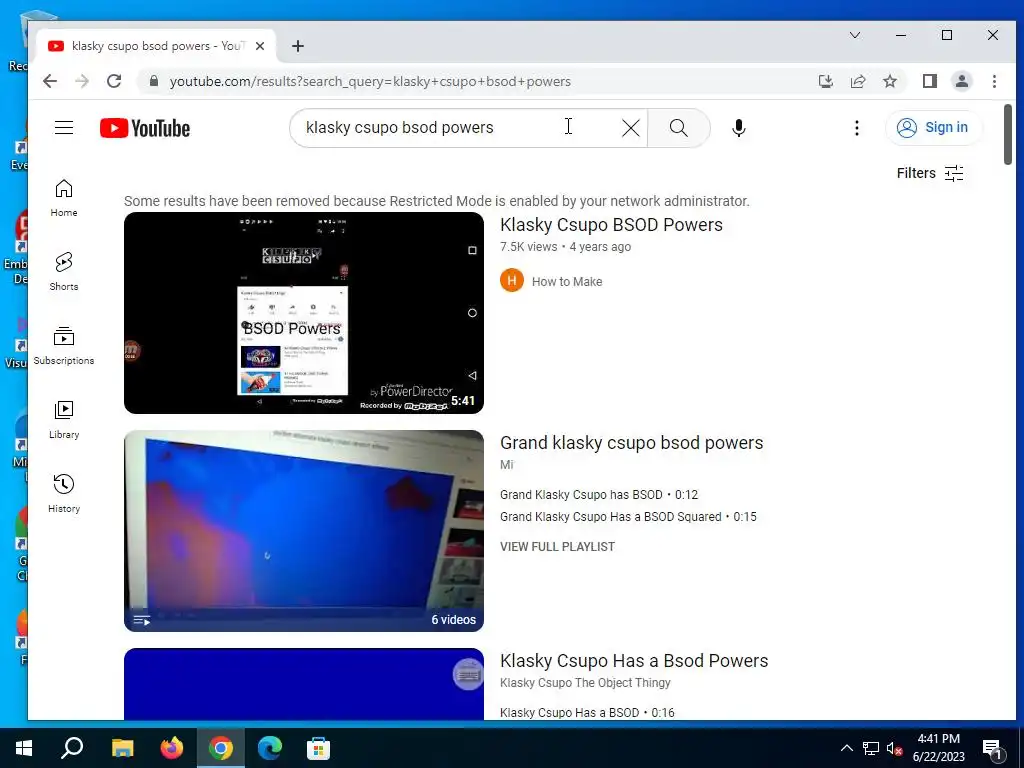Open Grand klasky csupo playlist thumbnail

point(304,530)
